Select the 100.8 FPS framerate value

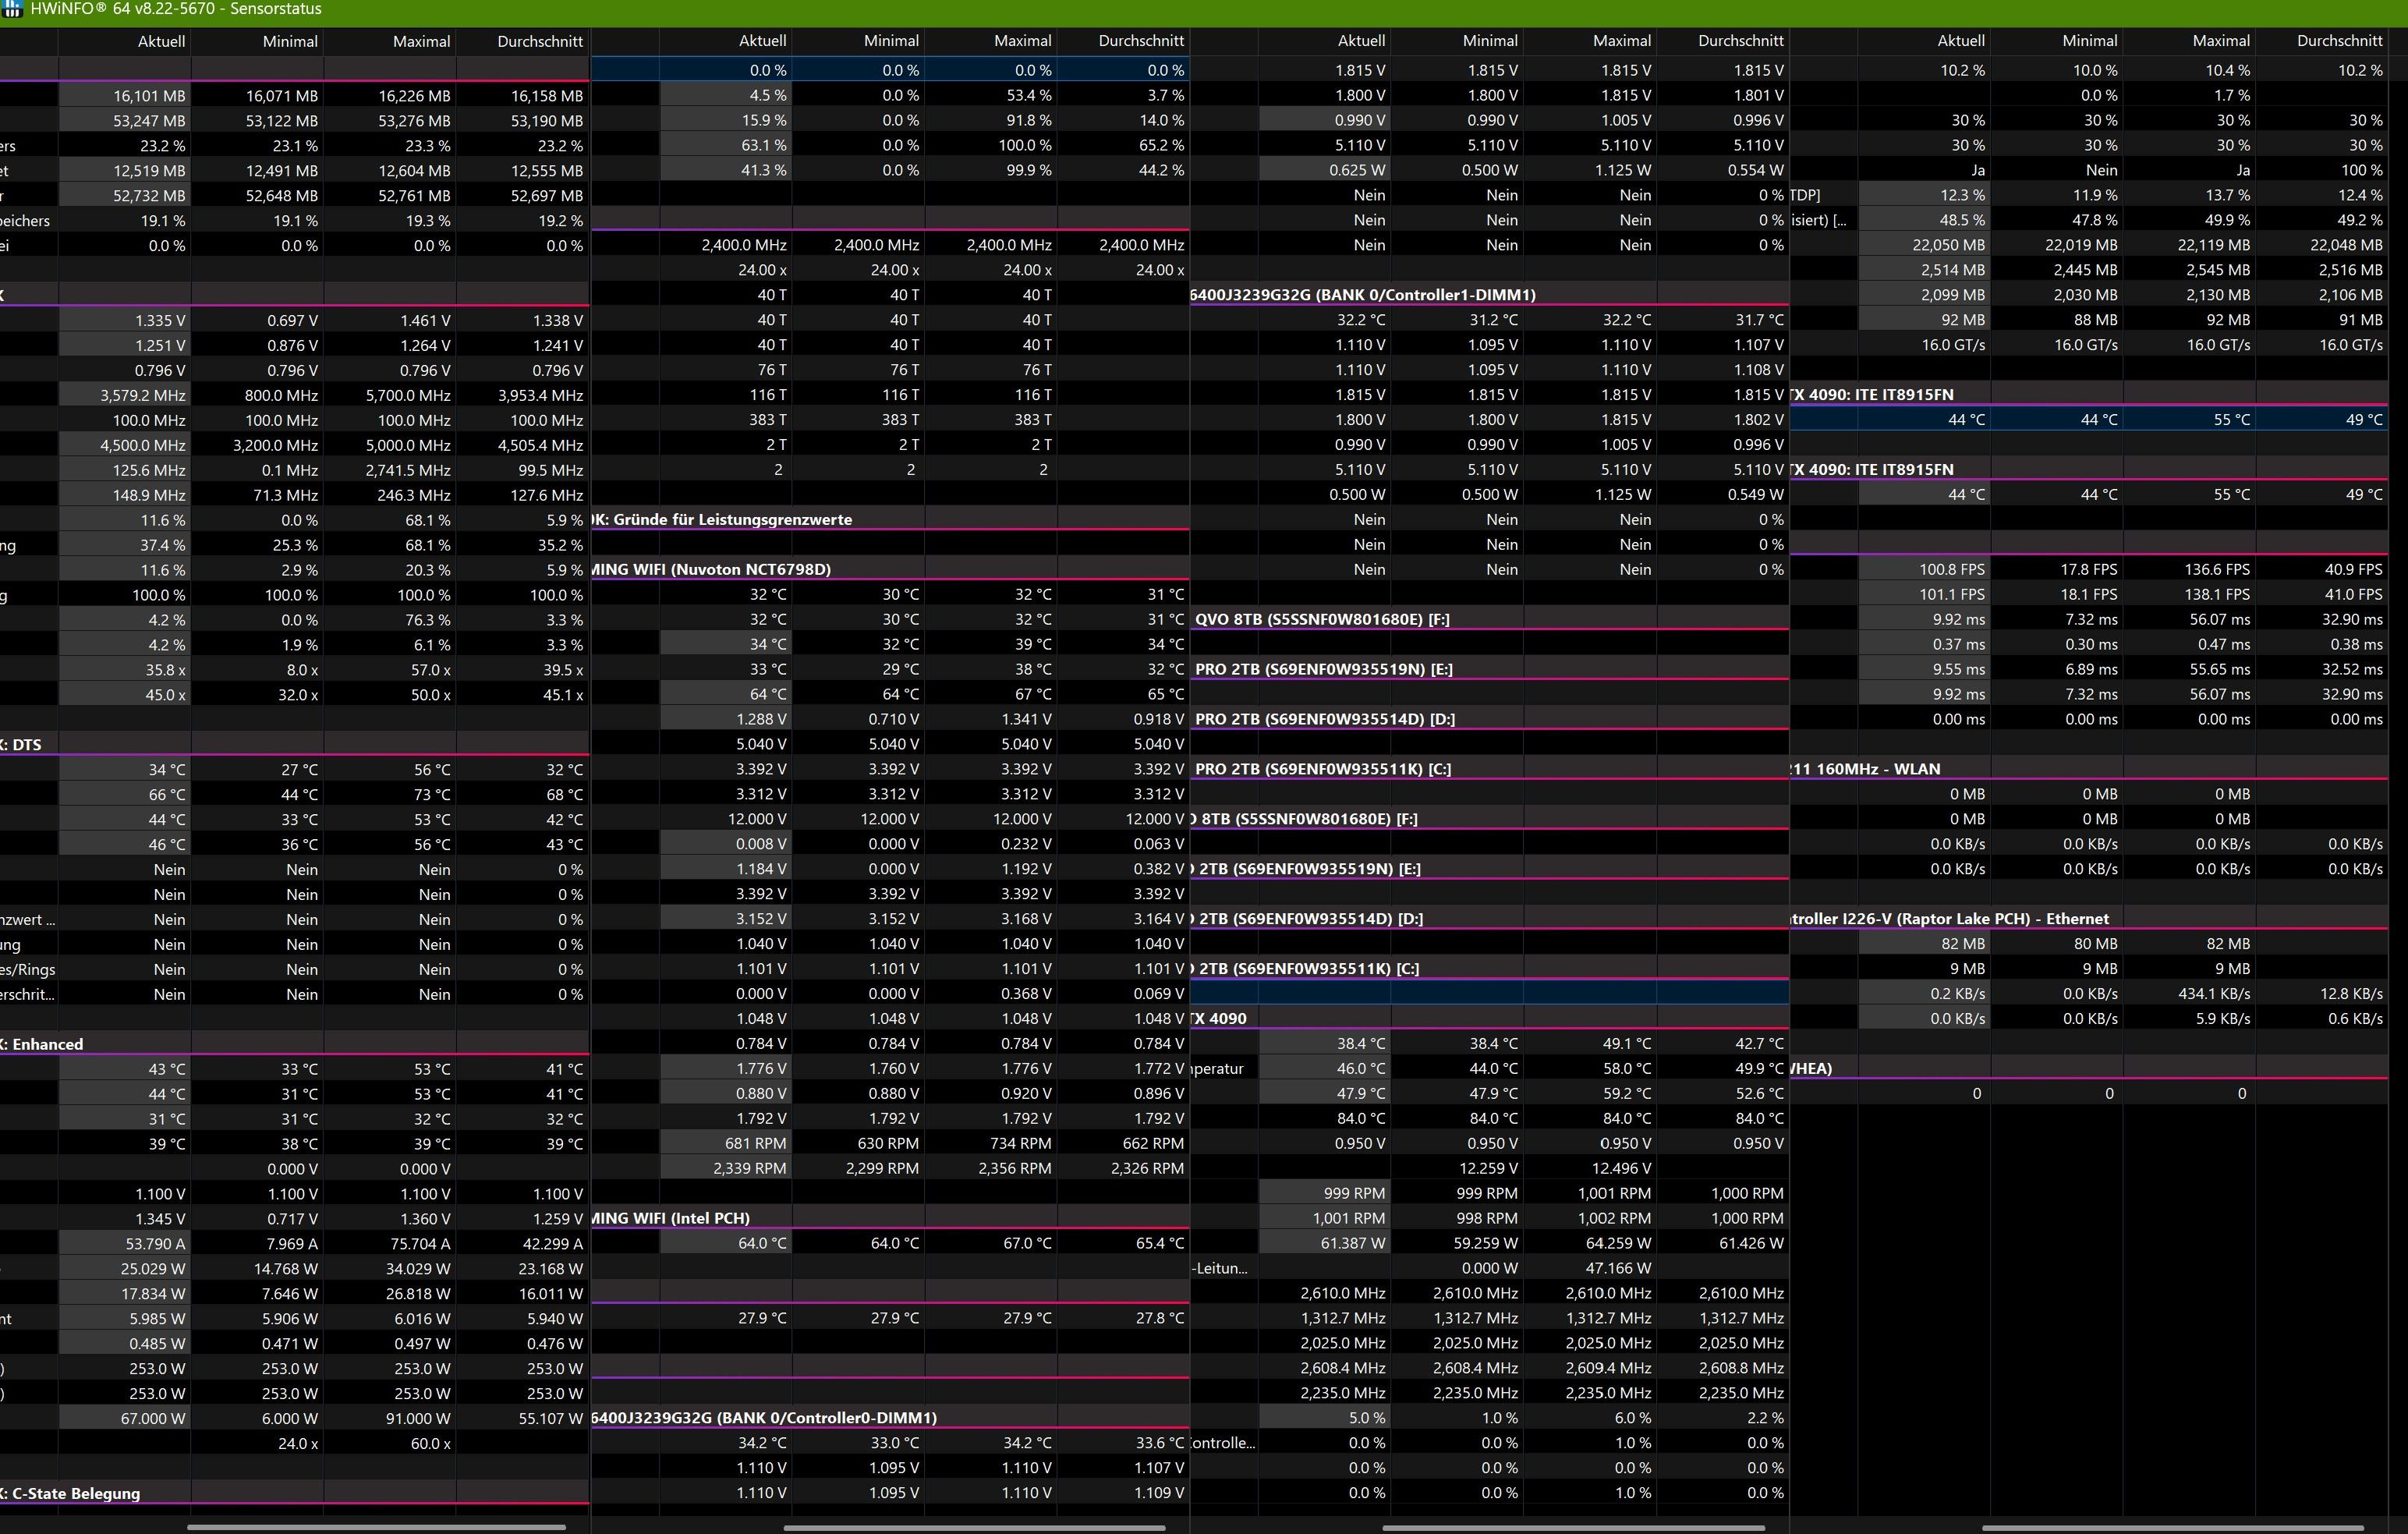point(1951,569)
